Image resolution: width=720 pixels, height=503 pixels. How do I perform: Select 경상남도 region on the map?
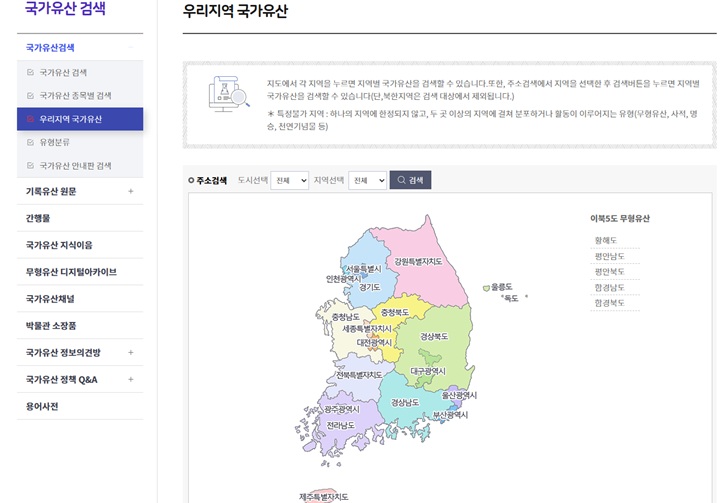pyautogui.click(x=405, y=402)
